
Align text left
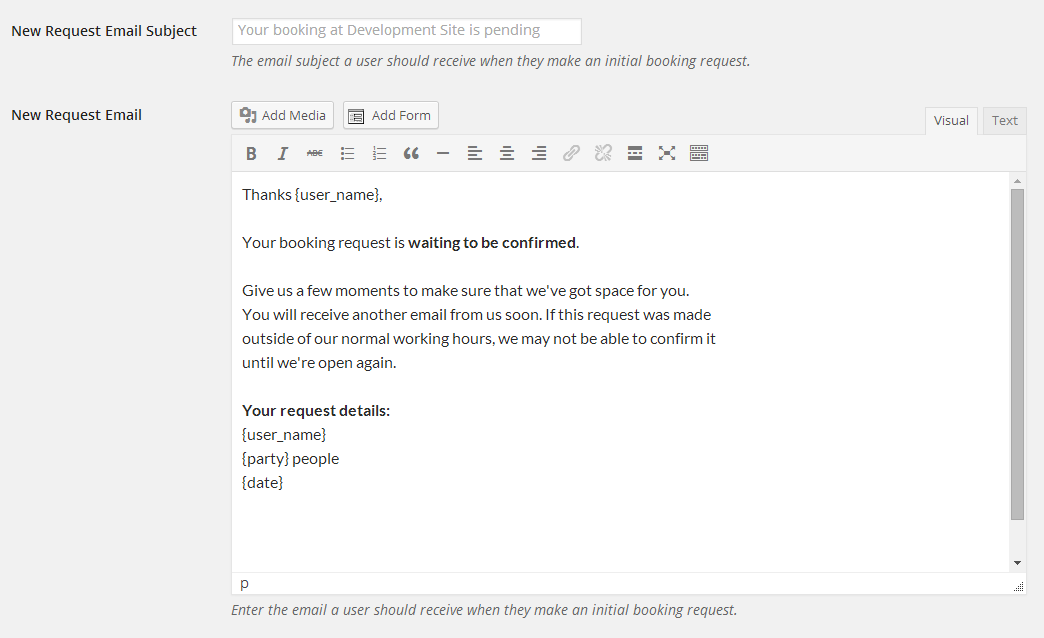[475, 153]
